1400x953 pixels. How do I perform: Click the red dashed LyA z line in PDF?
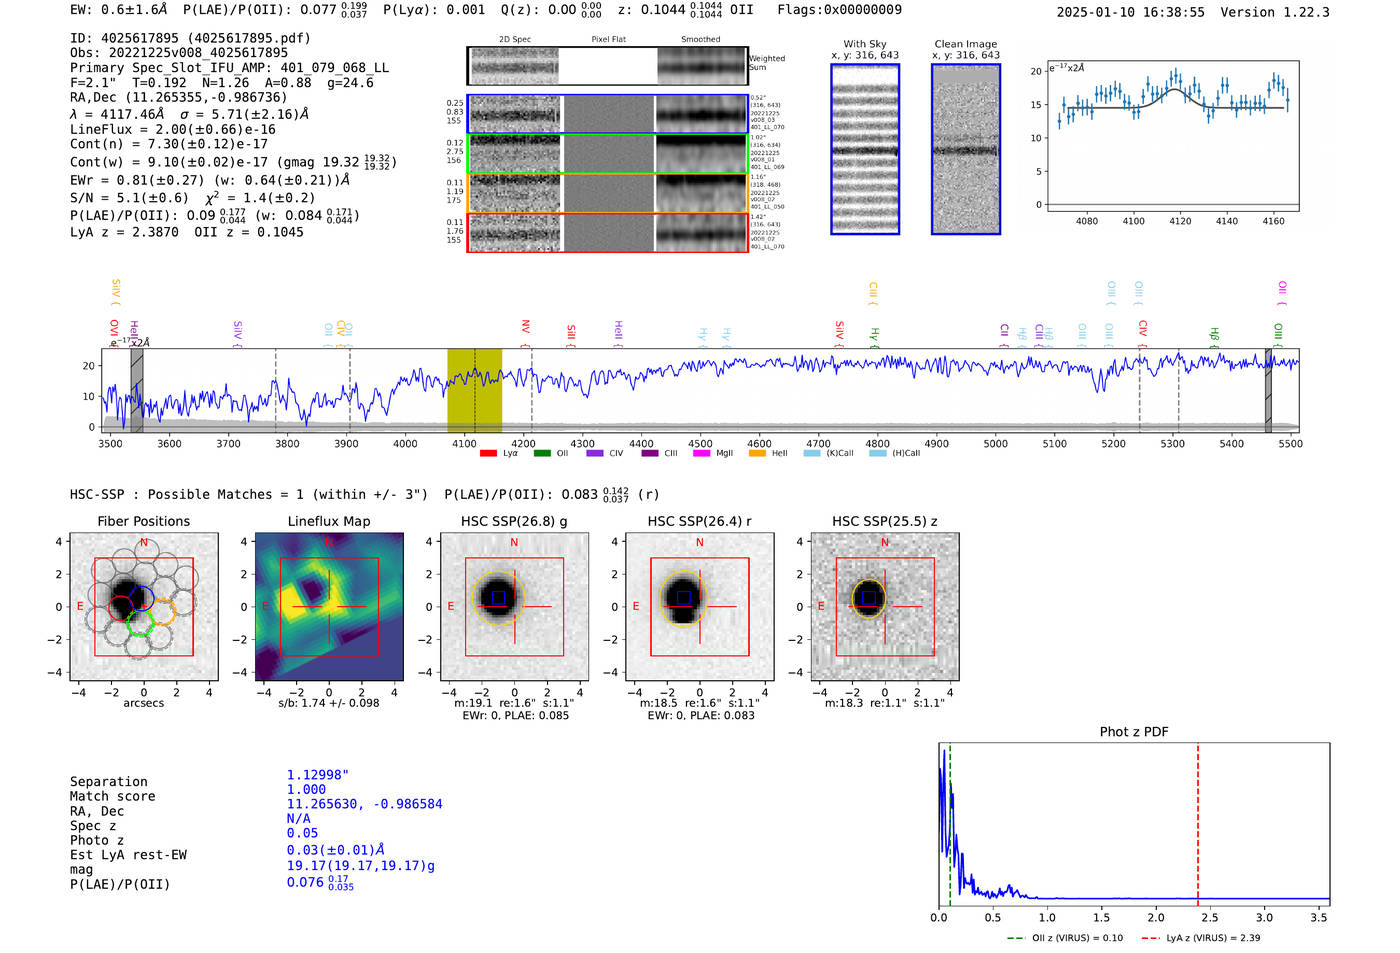point(1198,825)
